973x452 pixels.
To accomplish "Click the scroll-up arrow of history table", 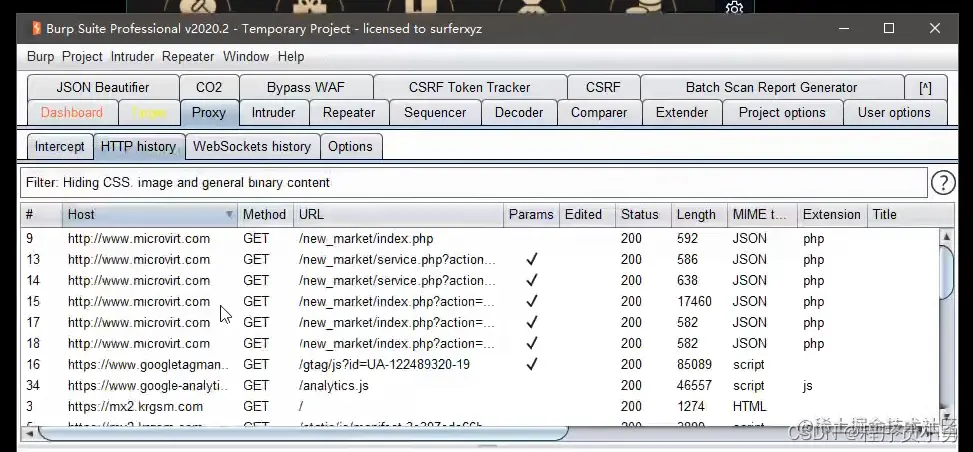I will pyautogui.click(x=947, y=236).
